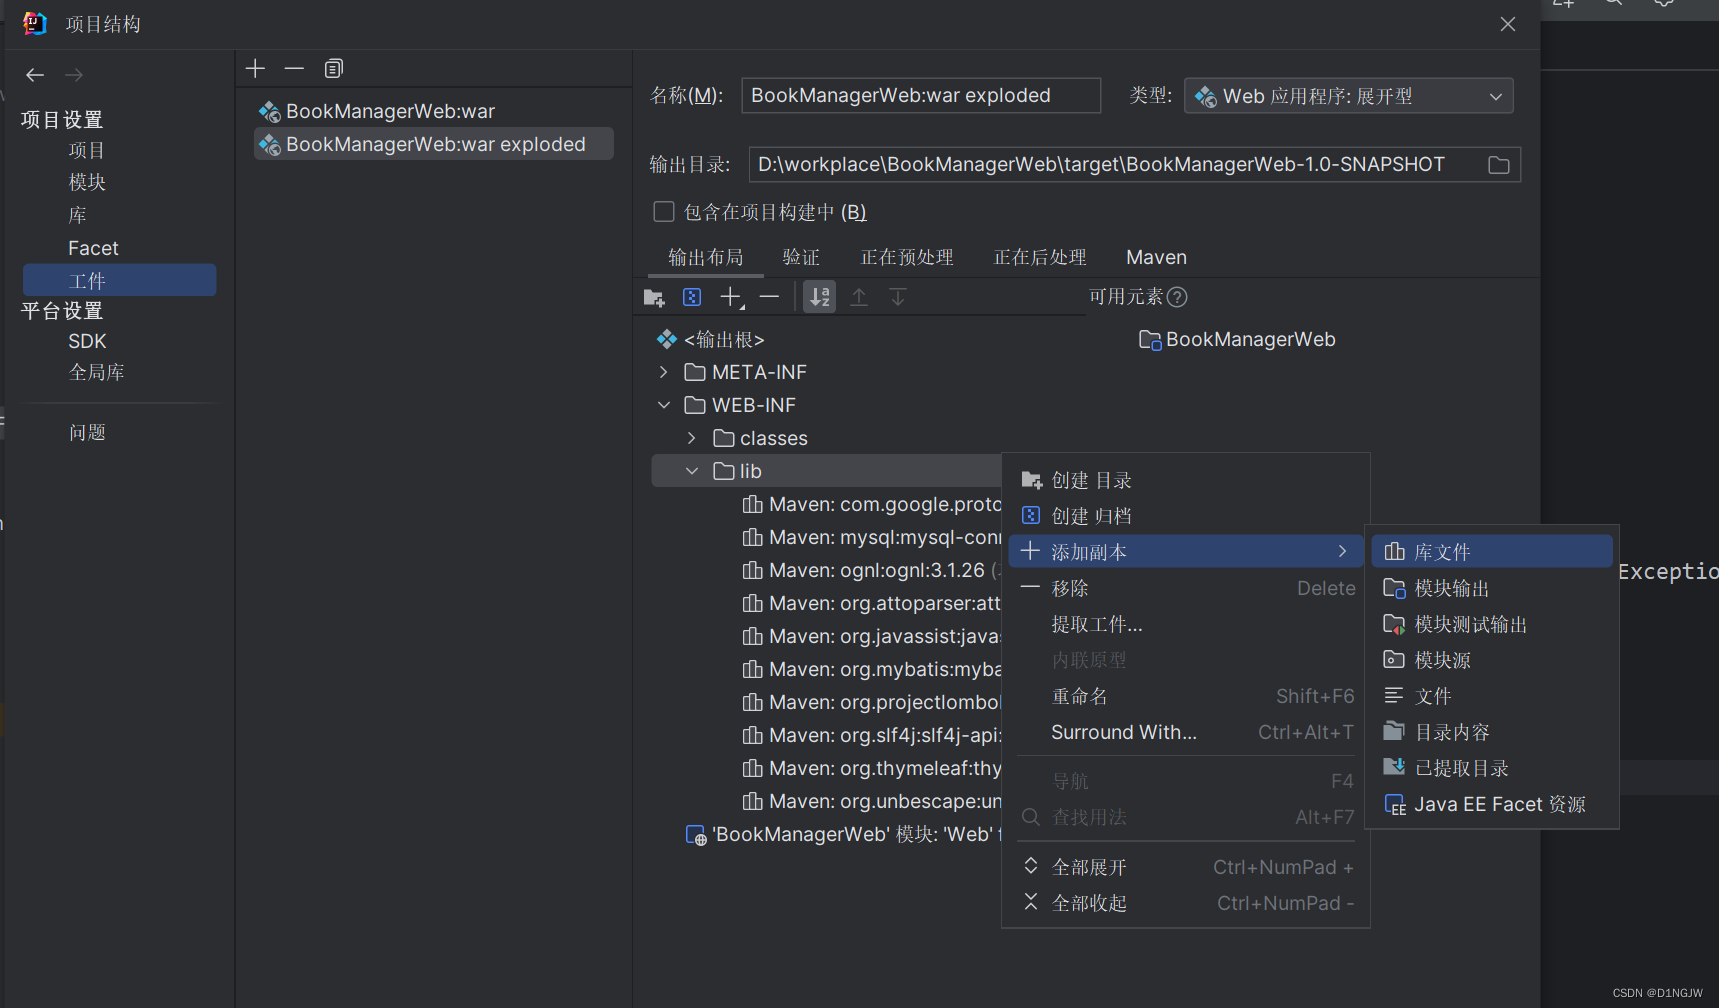Select 提取工件... menu entry

click(x=1186, y=625)
